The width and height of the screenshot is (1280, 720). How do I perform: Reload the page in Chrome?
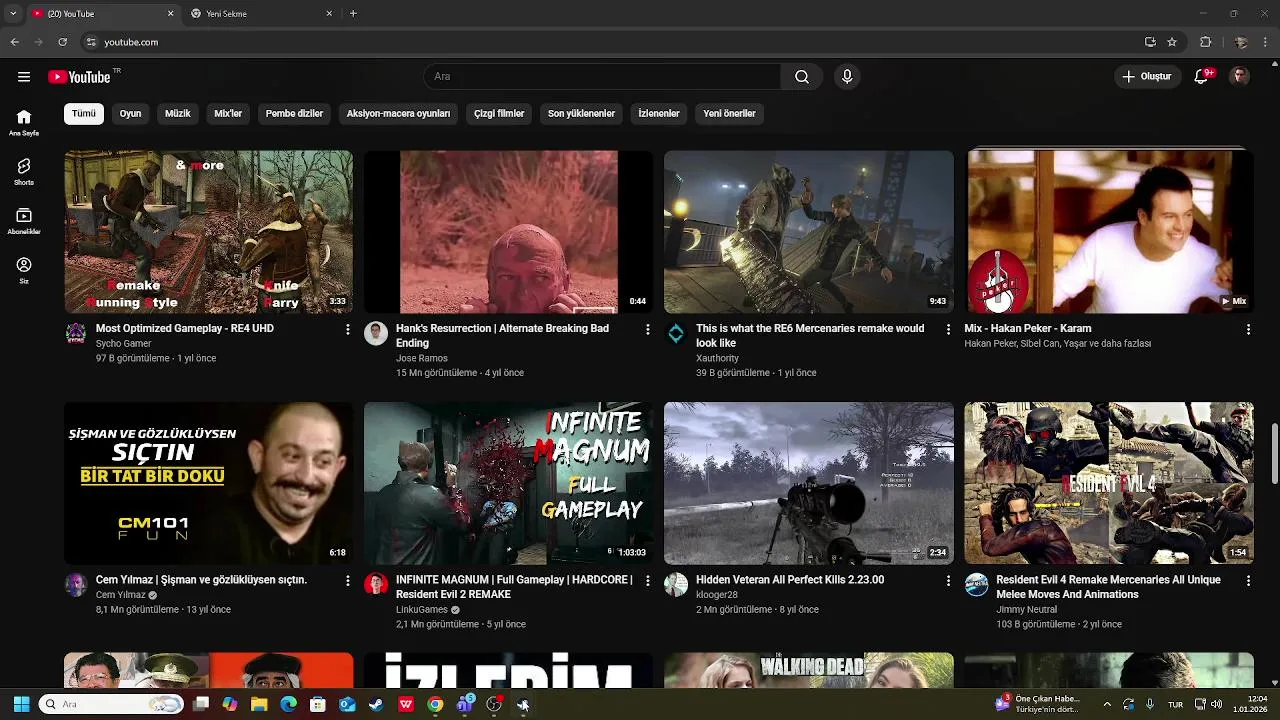coord(62,42)
